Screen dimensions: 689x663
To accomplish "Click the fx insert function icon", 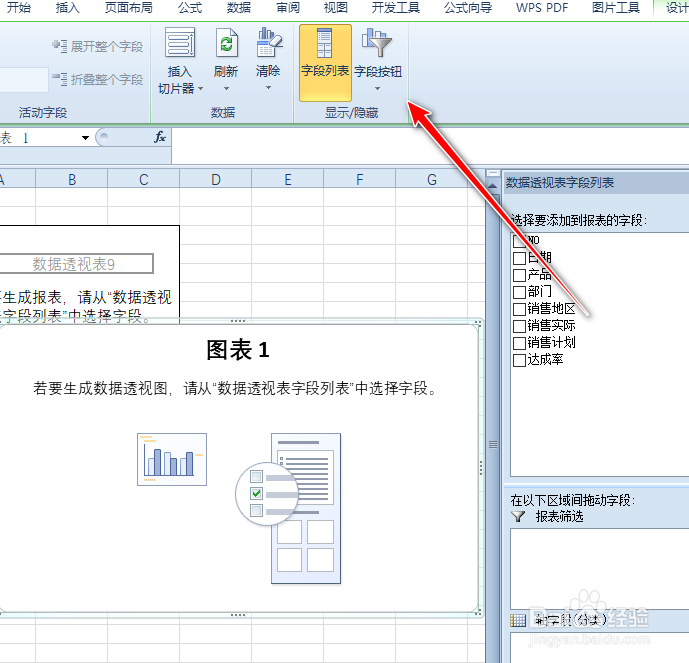I will [160, 137].
